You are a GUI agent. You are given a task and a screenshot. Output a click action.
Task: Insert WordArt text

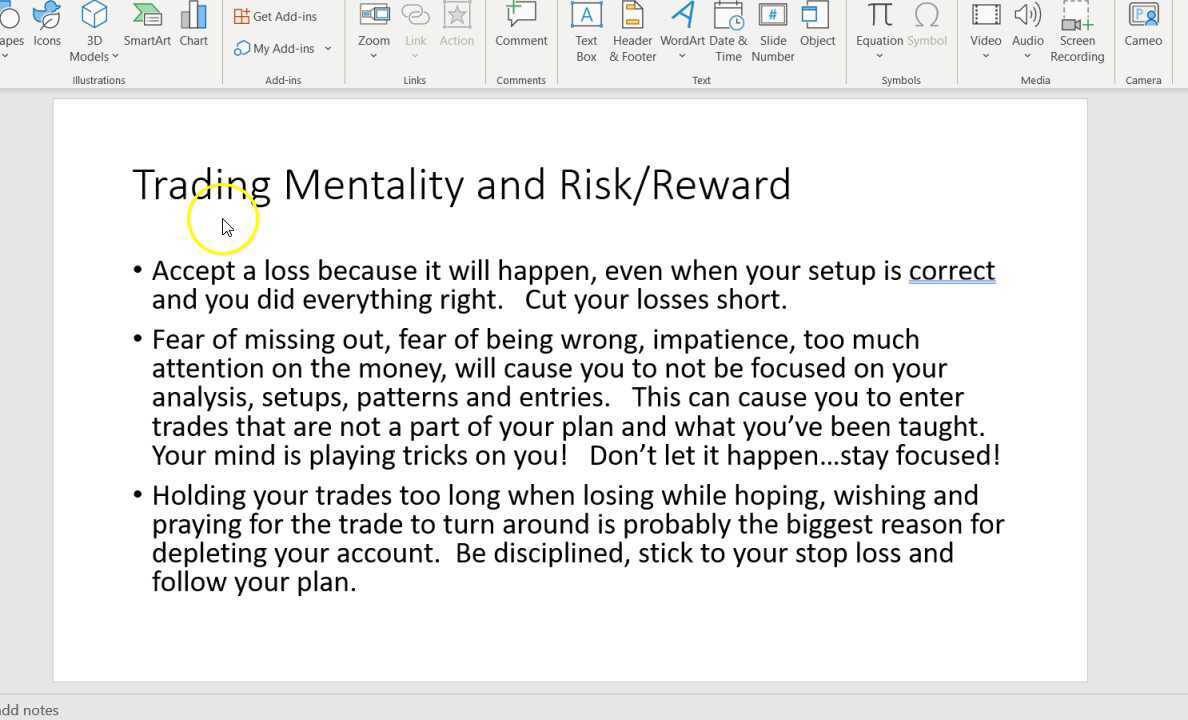pyautogui.click(x=681, y=30)
